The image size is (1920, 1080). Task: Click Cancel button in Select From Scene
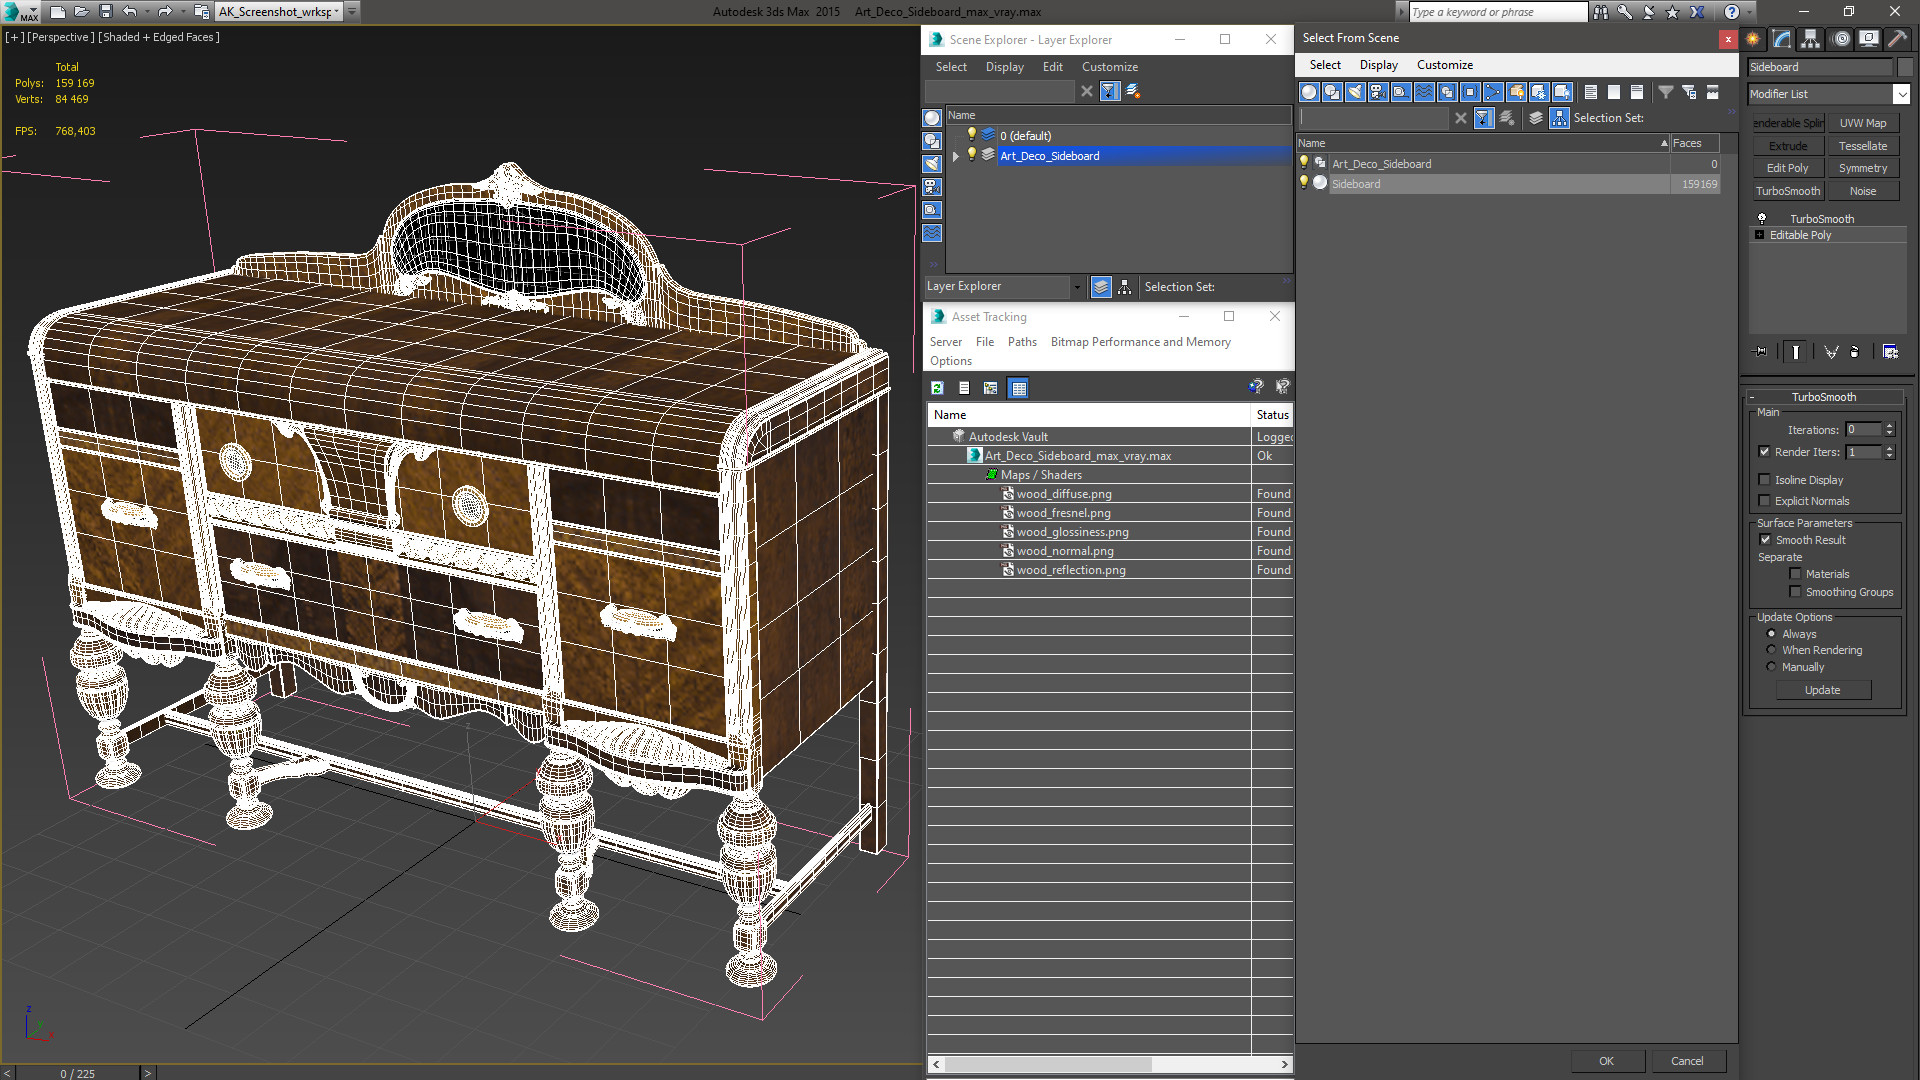1687,1061
